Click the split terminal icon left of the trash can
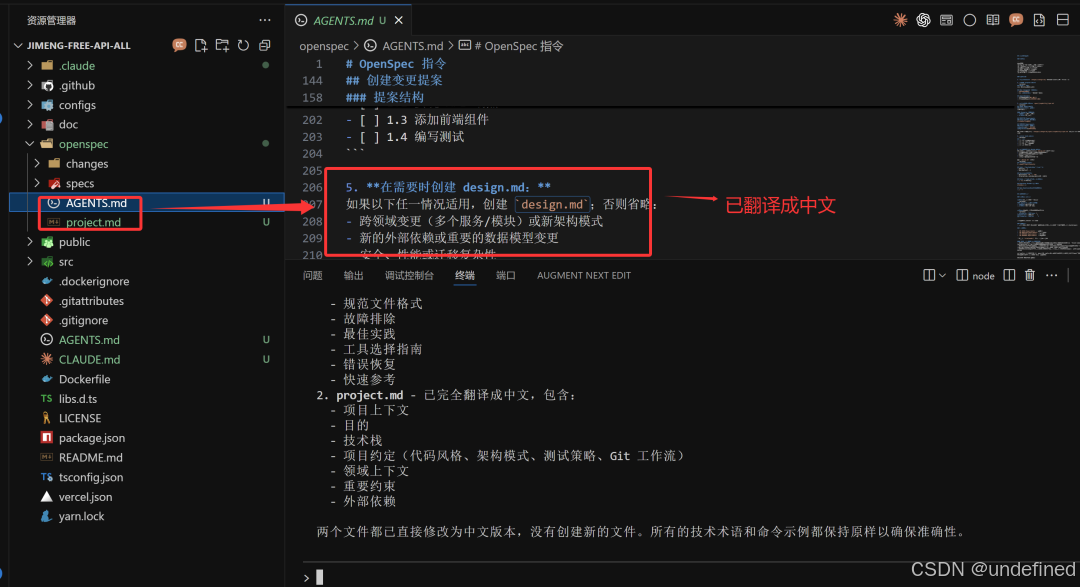Viewport: 1080px width, 587px height. tap(1009, 276)
